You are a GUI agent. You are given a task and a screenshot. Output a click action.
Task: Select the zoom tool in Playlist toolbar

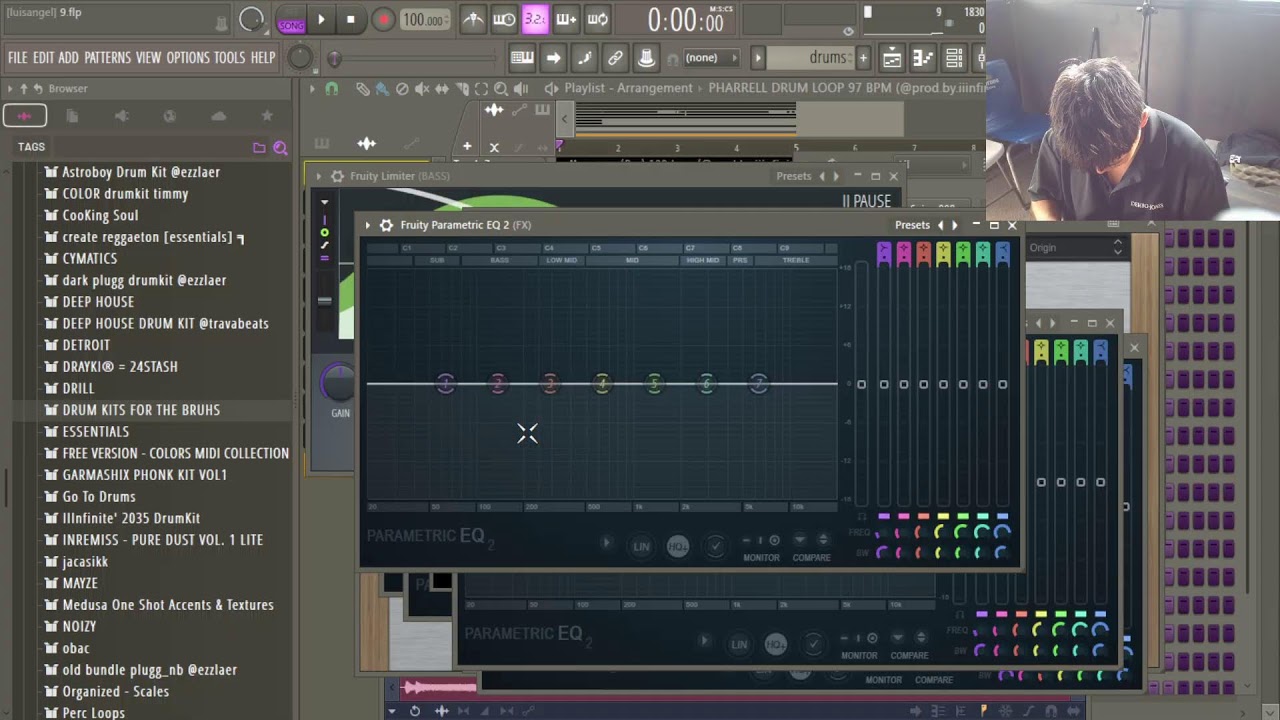pos(501,89)
